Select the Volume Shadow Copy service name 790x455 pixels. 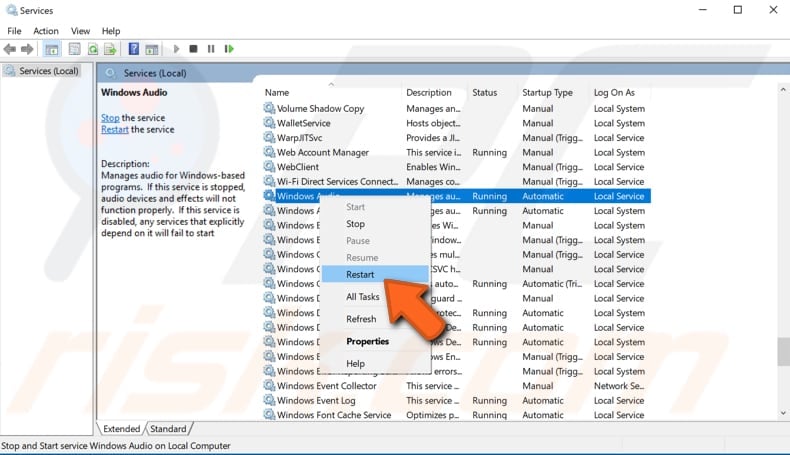point(320,108)
